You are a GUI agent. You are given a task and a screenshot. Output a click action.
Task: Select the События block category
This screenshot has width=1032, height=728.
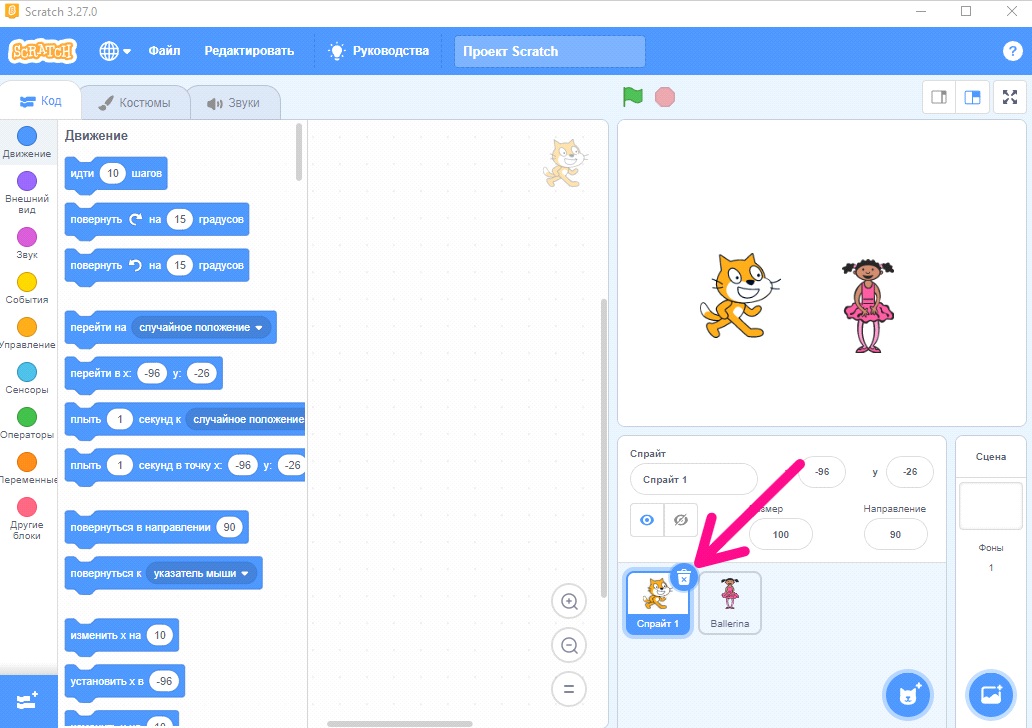click(27, 288)
